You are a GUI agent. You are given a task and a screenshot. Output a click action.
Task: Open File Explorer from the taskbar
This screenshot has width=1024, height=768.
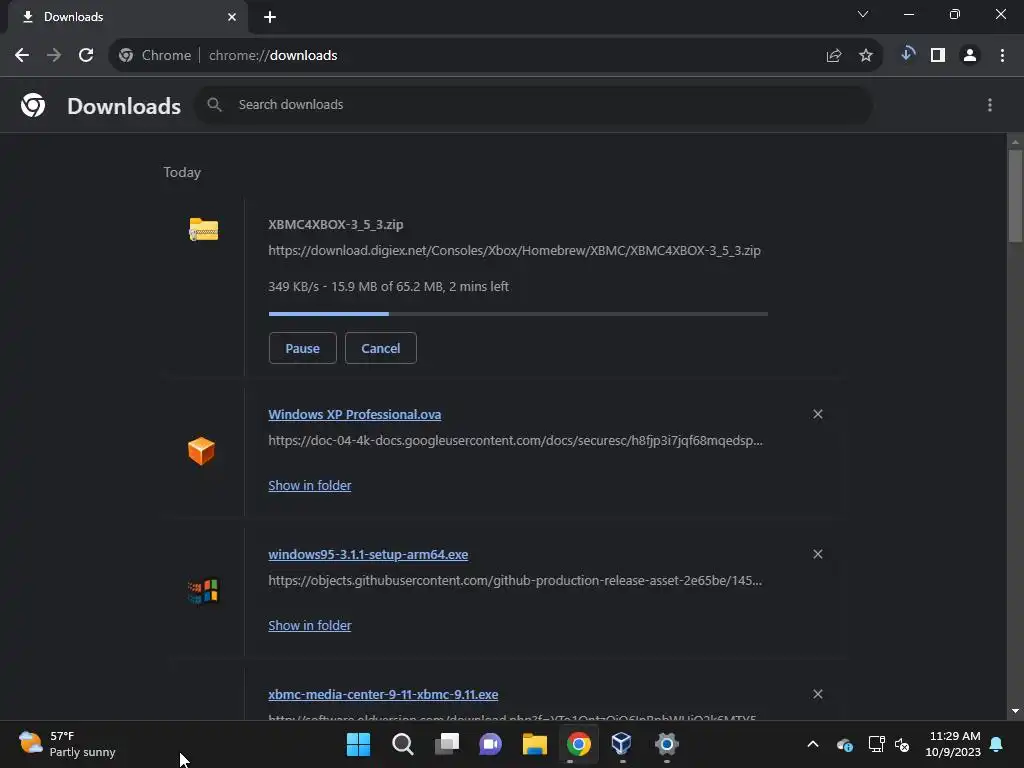pos(534,744)
